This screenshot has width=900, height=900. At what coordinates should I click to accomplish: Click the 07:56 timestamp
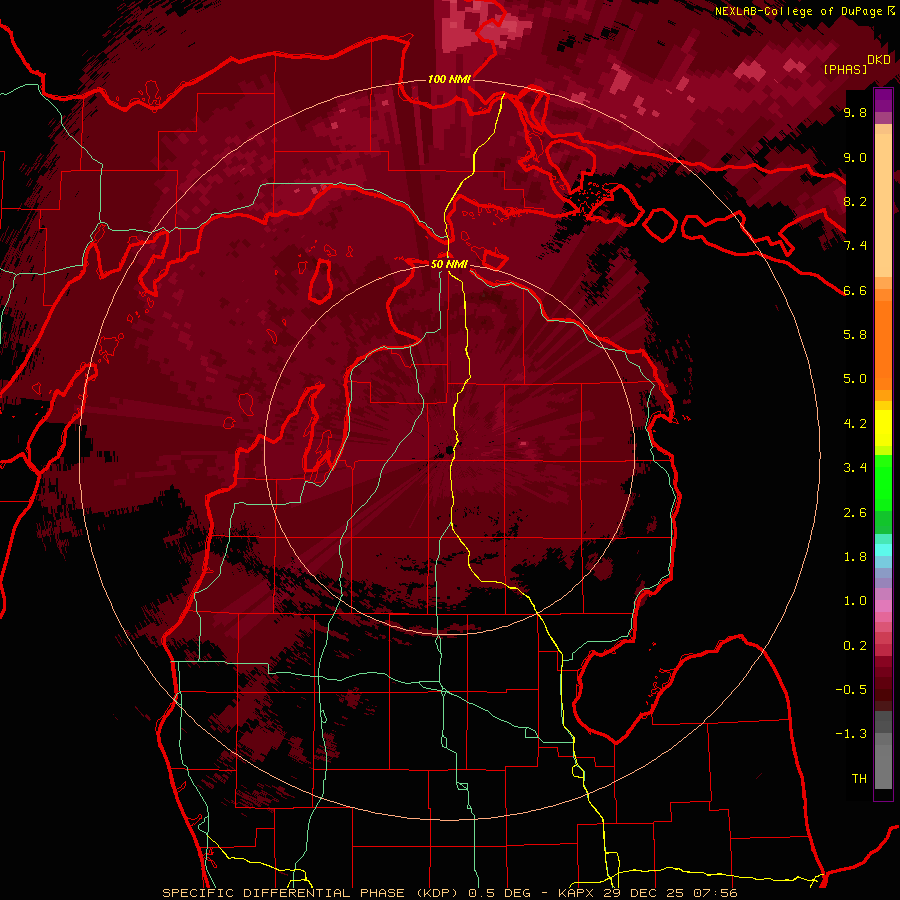(717, 893)
